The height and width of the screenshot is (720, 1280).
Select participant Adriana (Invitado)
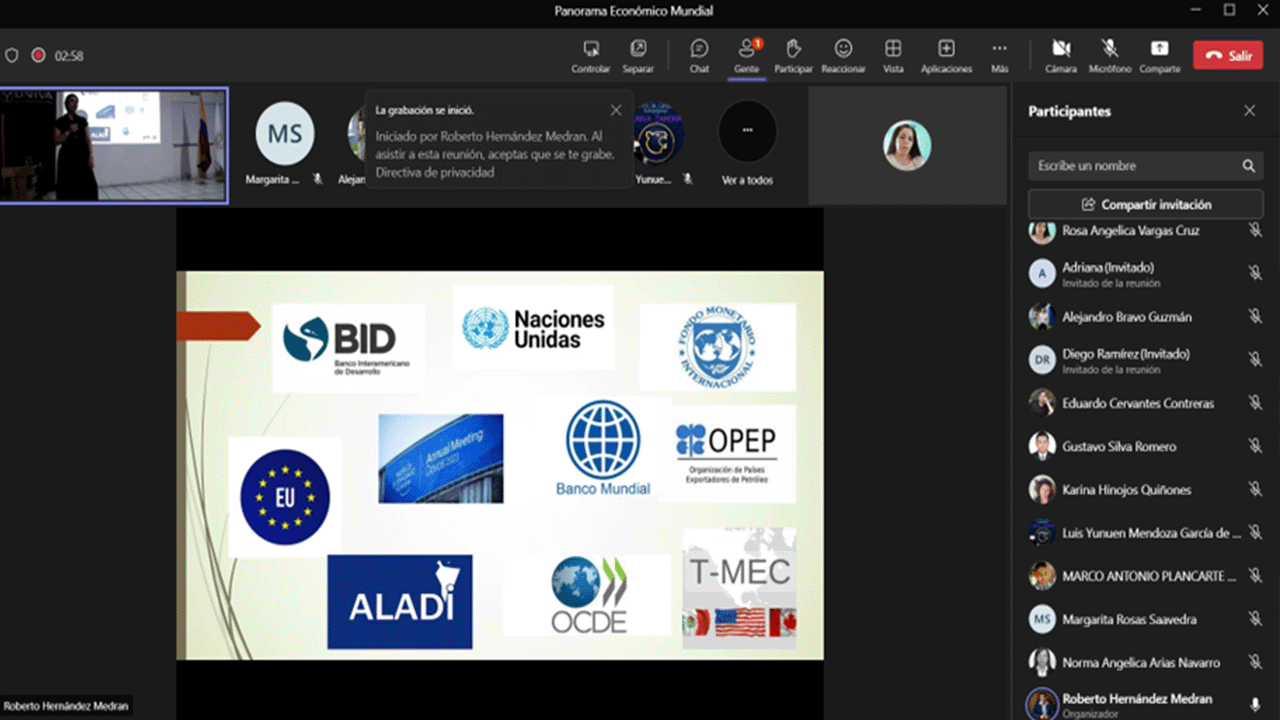[1146, 274]
